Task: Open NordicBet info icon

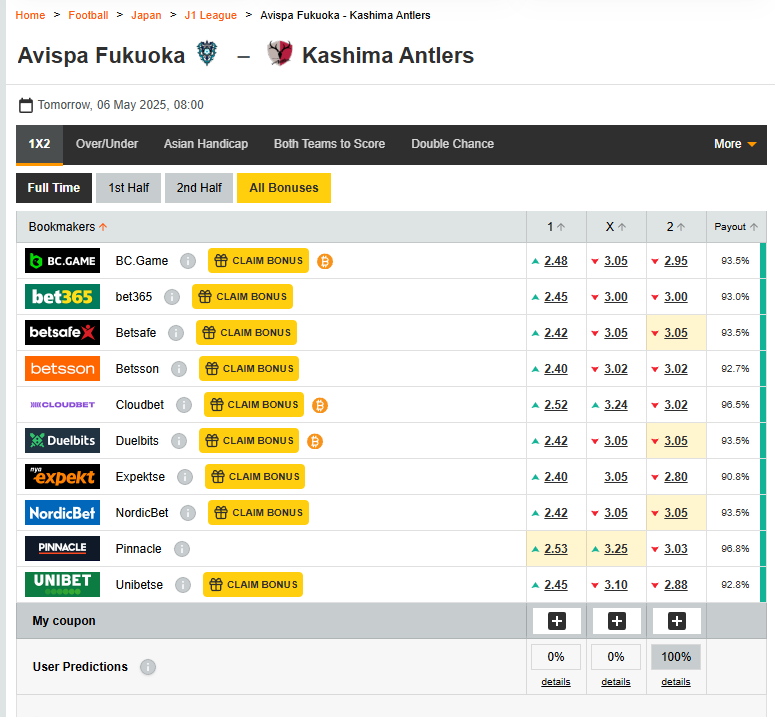Action: click(188, 513)
